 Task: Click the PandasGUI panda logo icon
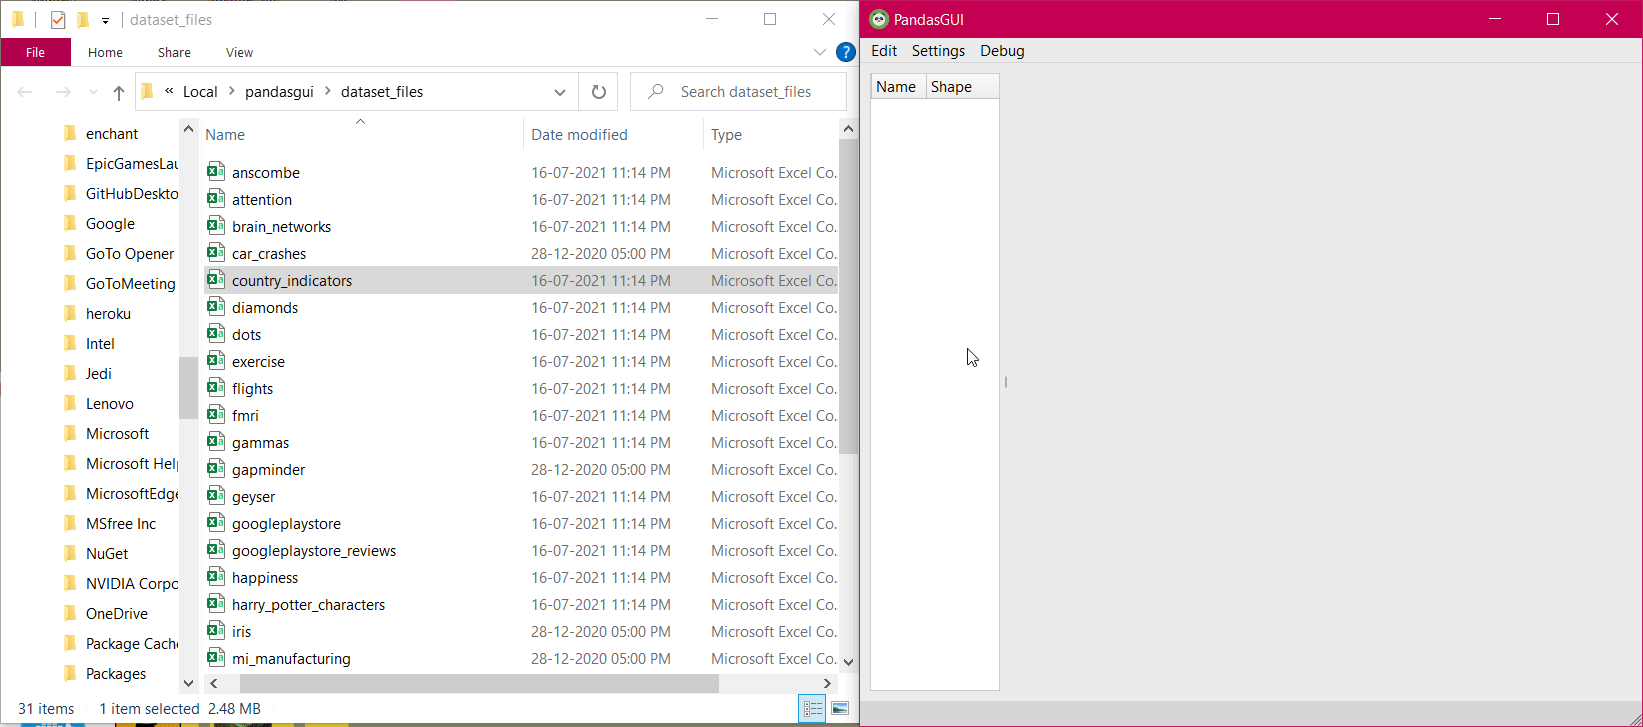tap(879, 19)
